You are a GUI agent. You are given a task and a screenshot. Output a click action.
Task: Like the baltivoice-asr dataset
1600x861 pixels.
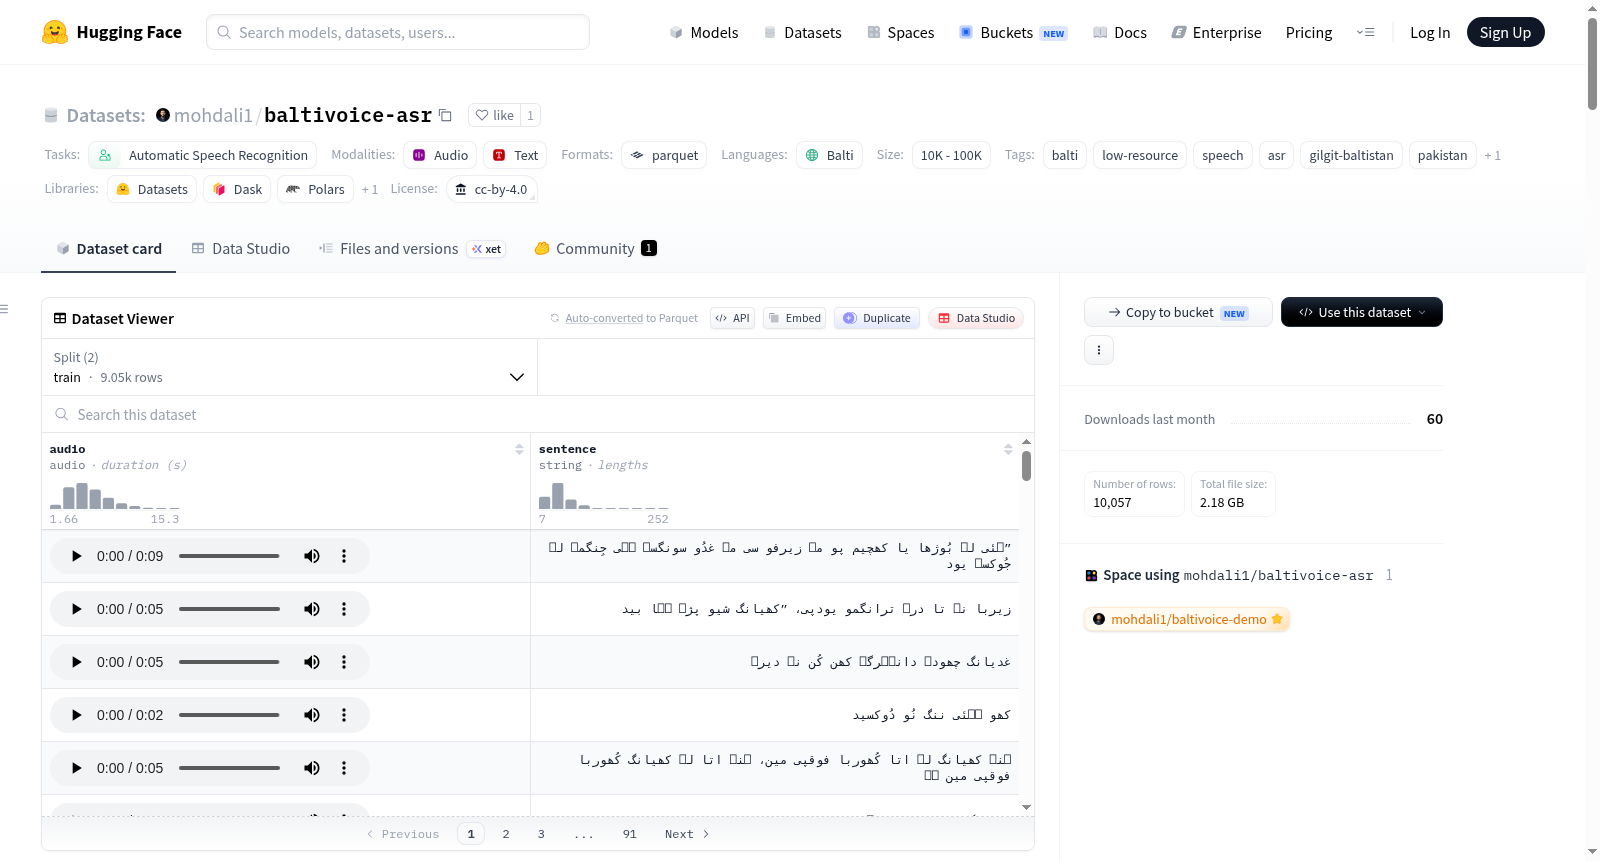pyautogui.click(x=494, y=115)
